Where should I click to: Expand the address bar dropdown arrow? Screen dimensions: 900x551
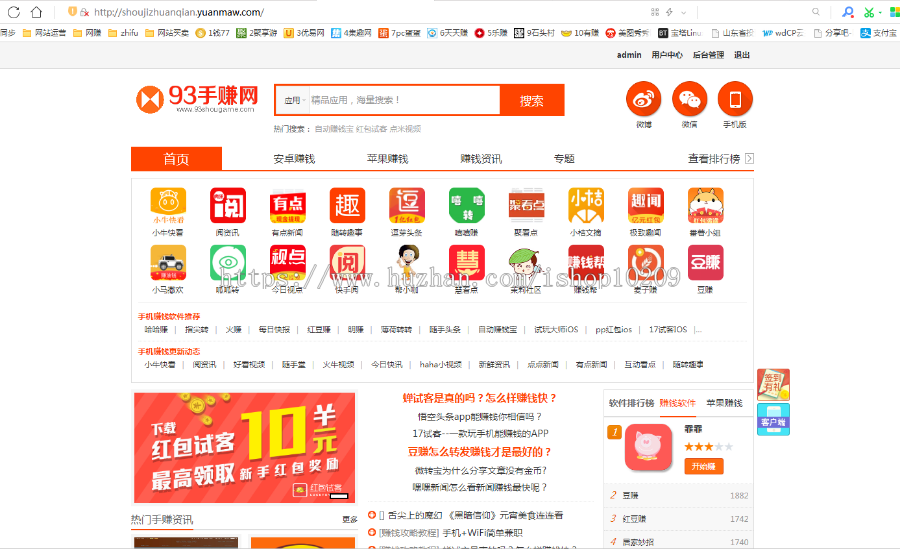684,12
